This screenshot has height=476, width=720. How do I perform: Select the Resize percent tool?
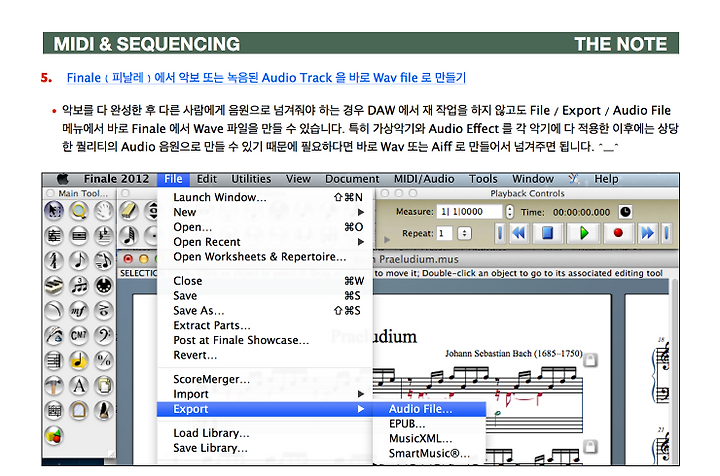(x=104, y=360)
